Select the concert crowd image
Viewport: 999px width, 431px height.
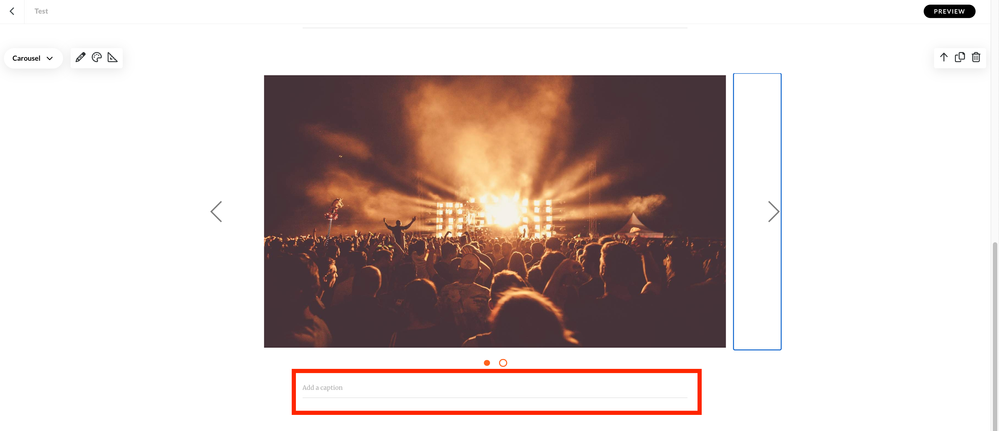coord(495,212)
